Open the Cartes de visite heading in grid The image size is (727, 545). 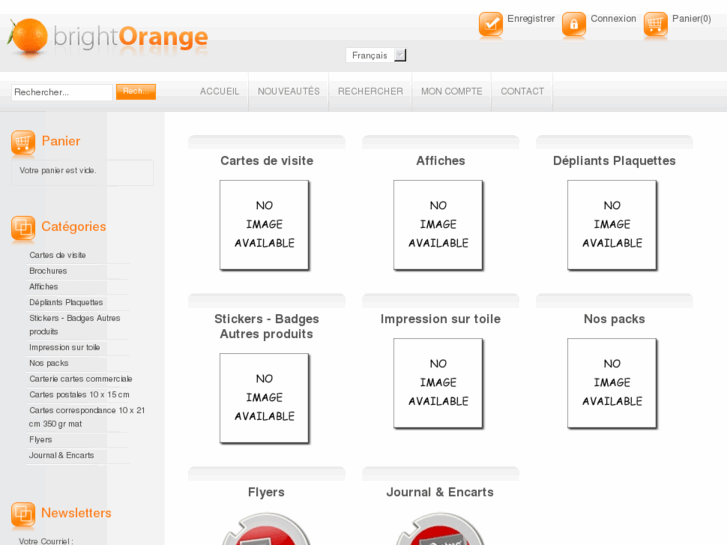(267, 161)
